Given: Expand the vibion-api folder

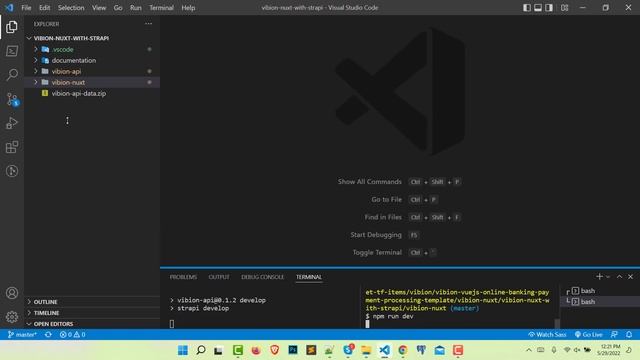Looking at the screenshot, I should click(x=92, y=71).
